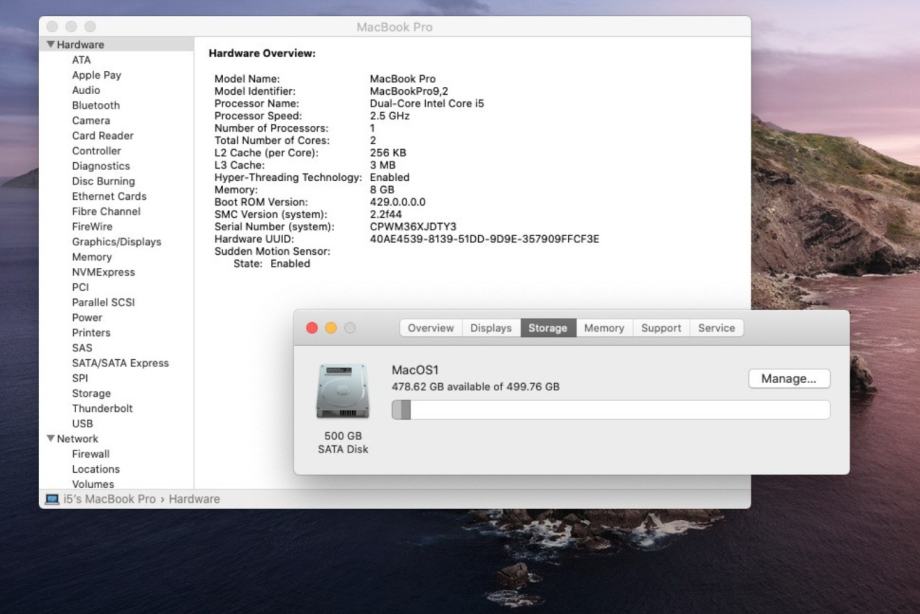The height and width of the screenshot is (614, 920).
Task: Click the Serial Number value CPWM36XJDTY3
Action: pos(412,227)
